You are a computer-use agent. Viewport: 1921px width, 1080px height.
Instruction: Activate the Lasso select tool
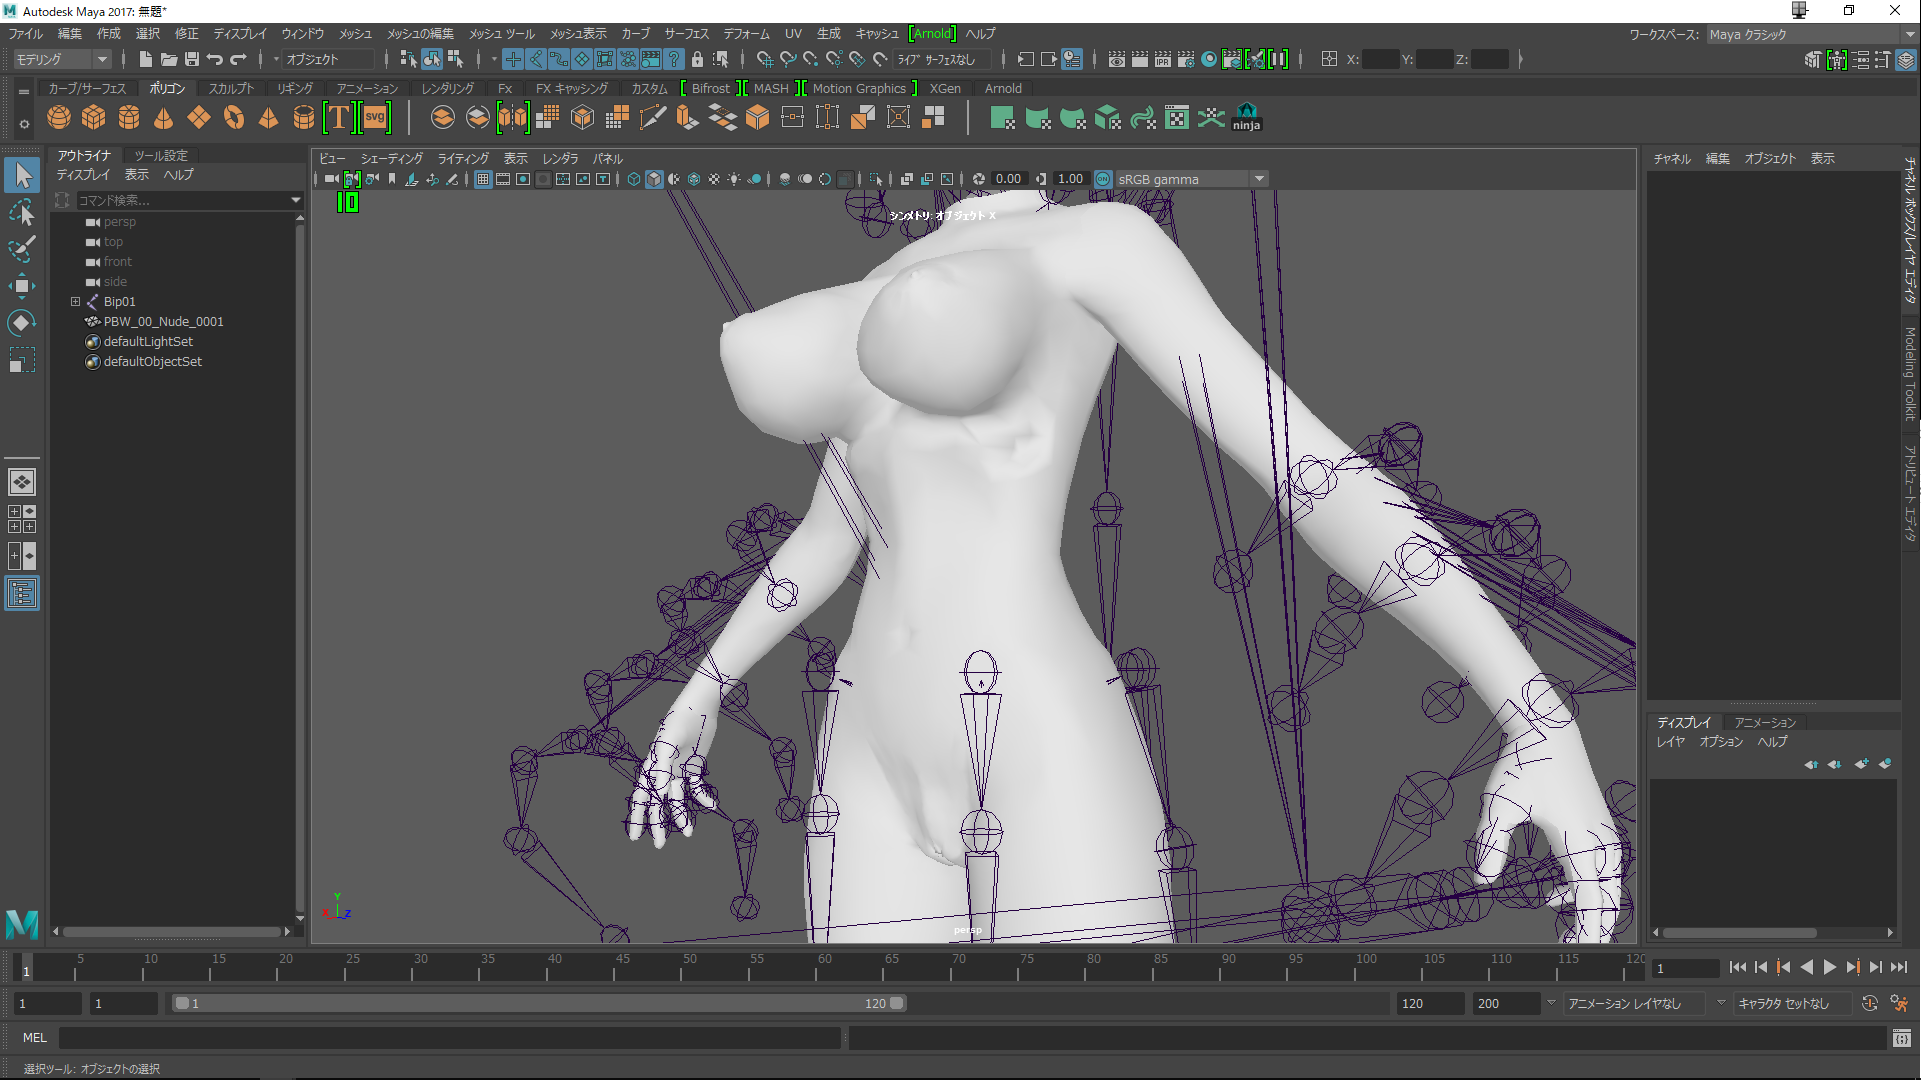(x=22, y=212)
